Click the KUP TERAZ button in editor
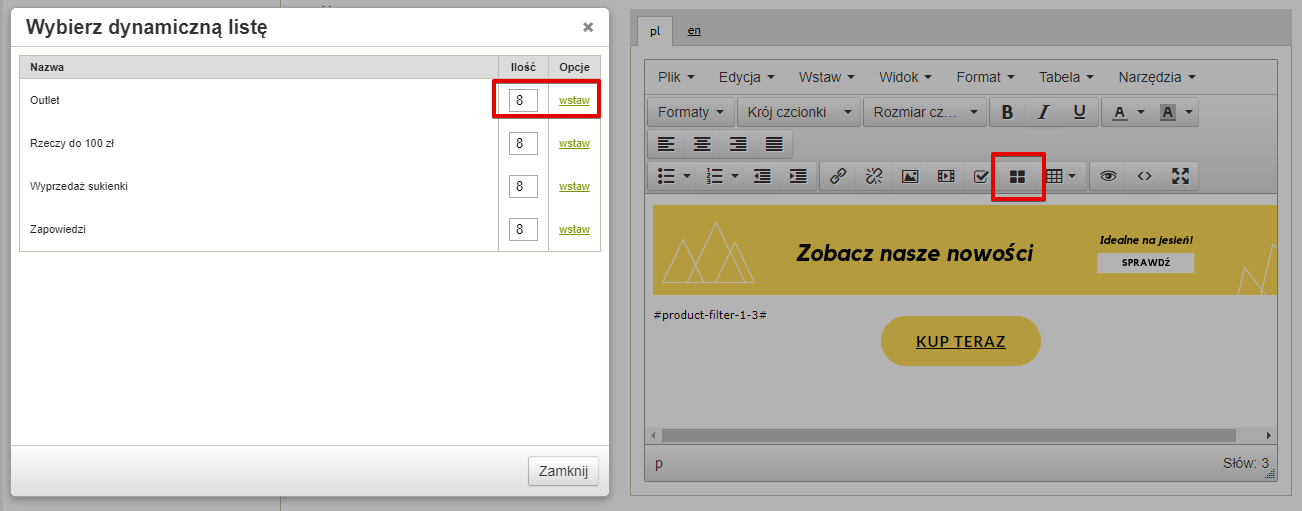The height and width of the screenshot is (511, 1302). pos(960,341)
